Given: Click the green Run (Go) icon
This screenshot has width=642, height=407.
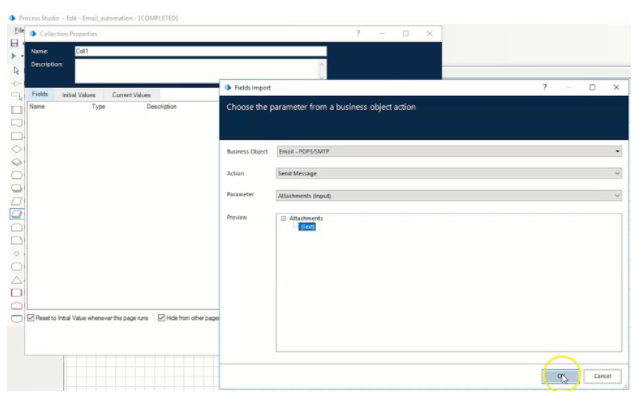Looking at the screenshot, I should click(x=14, y=56).
